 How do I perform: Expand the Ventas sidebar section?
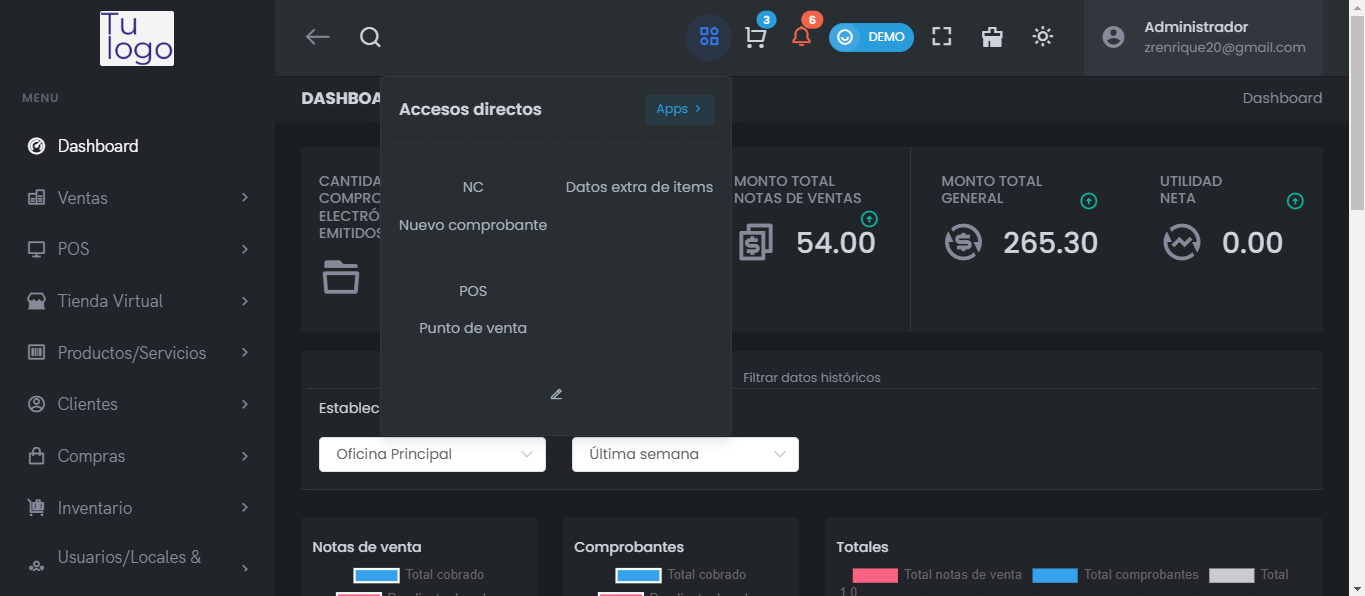(x=83, y=197)
